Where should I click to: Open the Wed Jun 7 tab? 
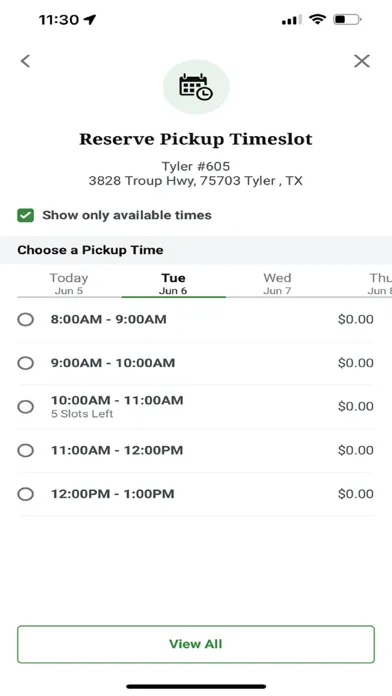click(277, 283)
